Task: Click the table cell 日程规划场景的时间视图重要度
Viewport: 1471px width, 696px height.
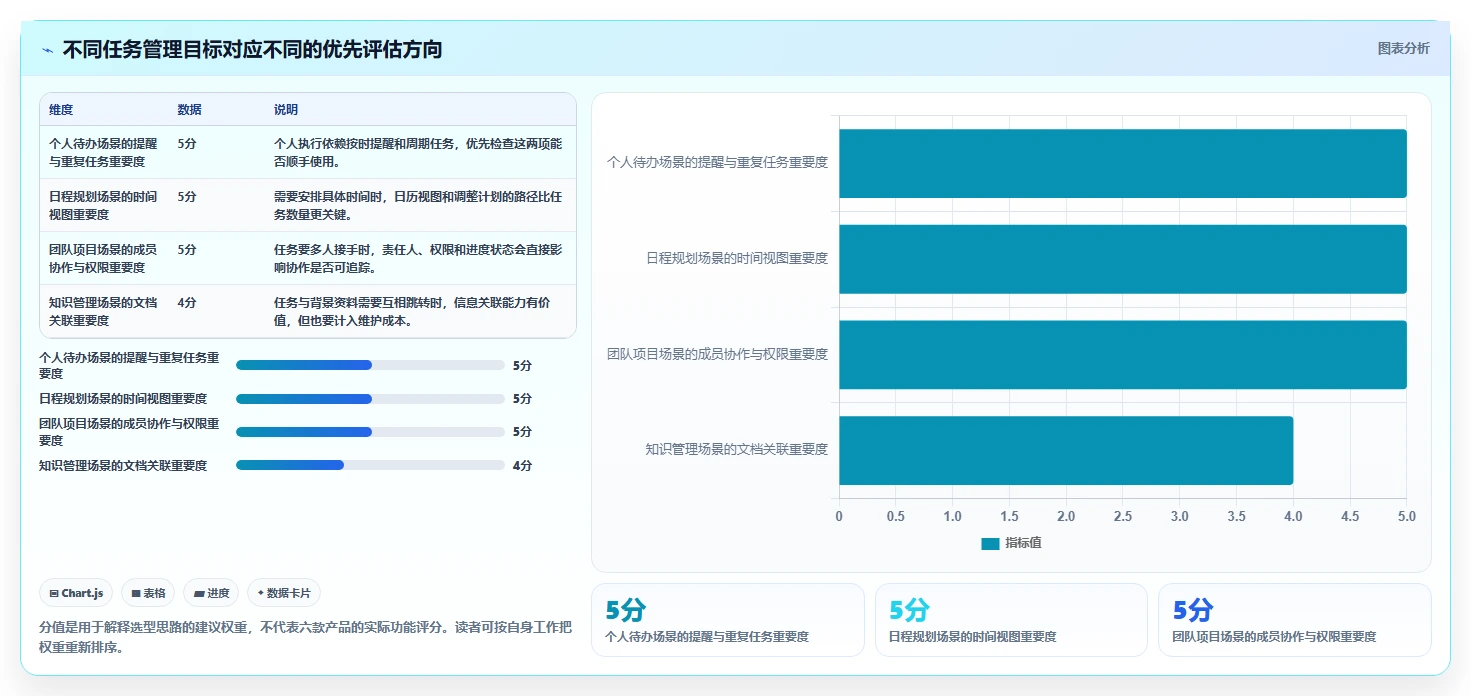Action: coord(103,205)
